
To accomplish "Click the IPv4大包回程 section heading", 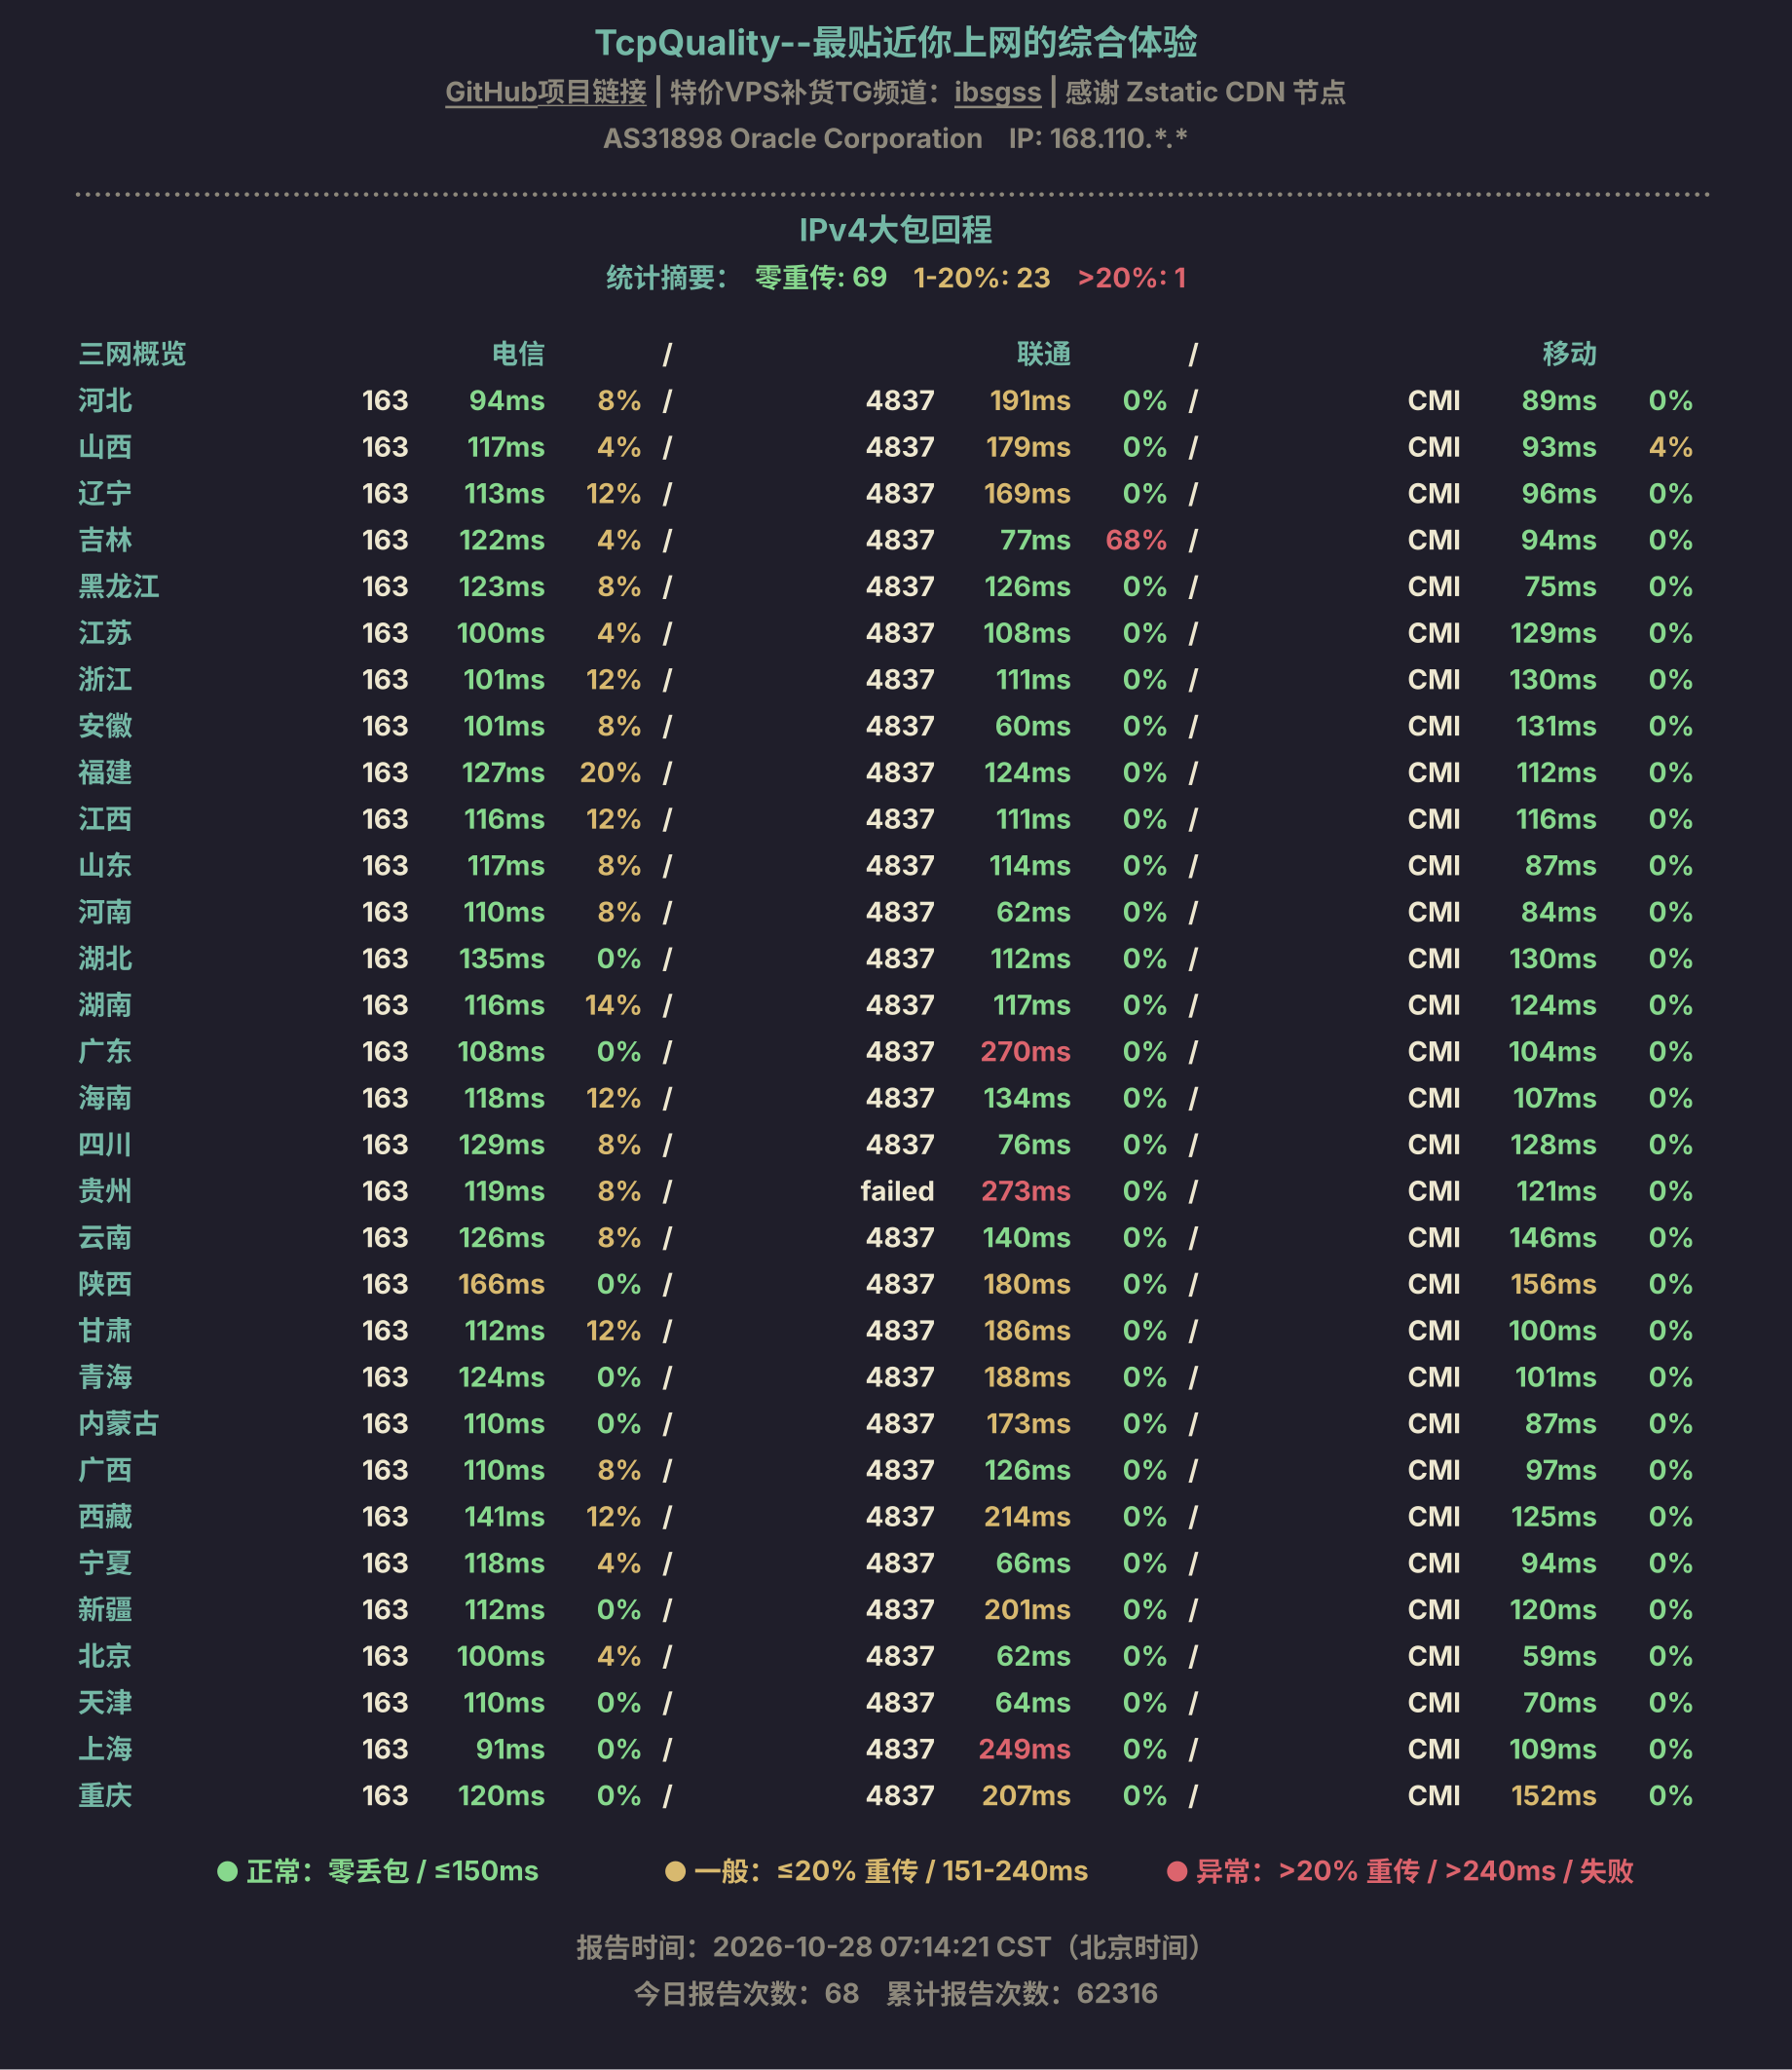I will [895, 230].
